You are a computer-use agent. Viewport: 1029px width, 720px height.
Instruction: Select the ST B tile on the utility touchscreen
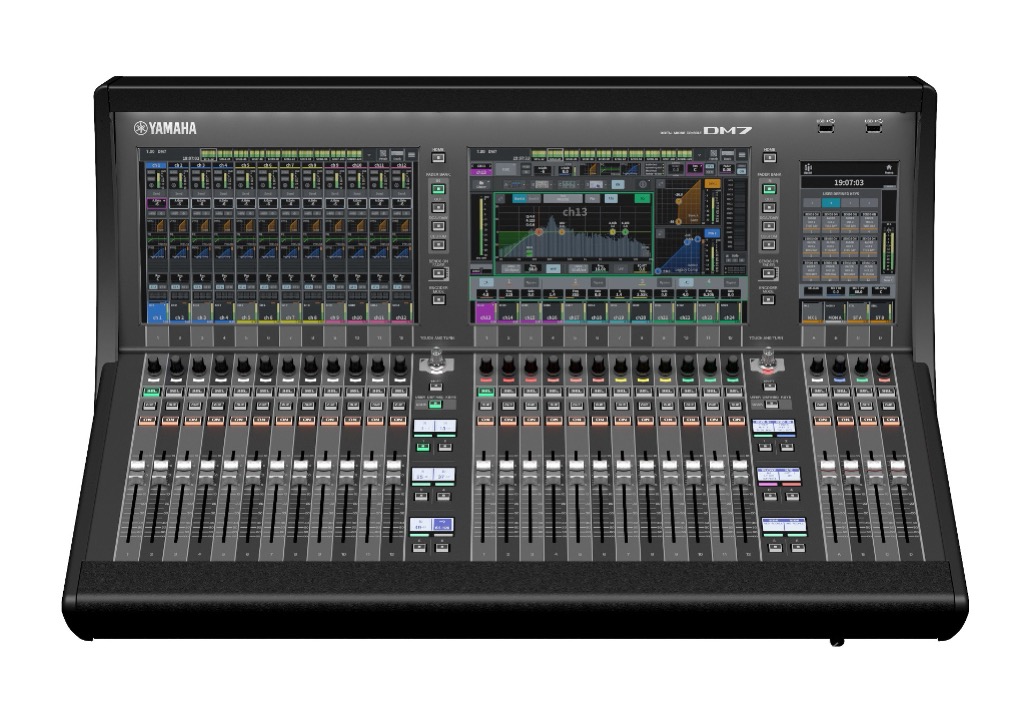coord(879,312)
